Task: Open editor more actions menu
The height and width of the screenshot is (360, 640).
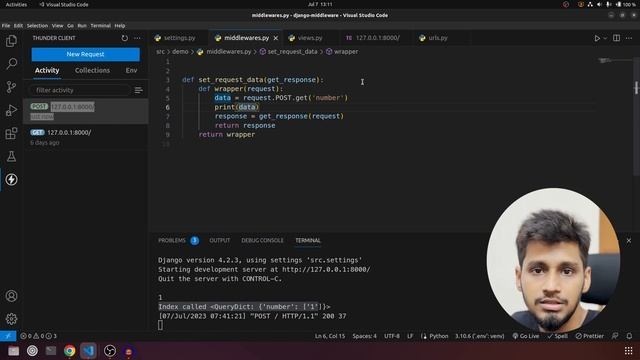Action: point(629,38)
